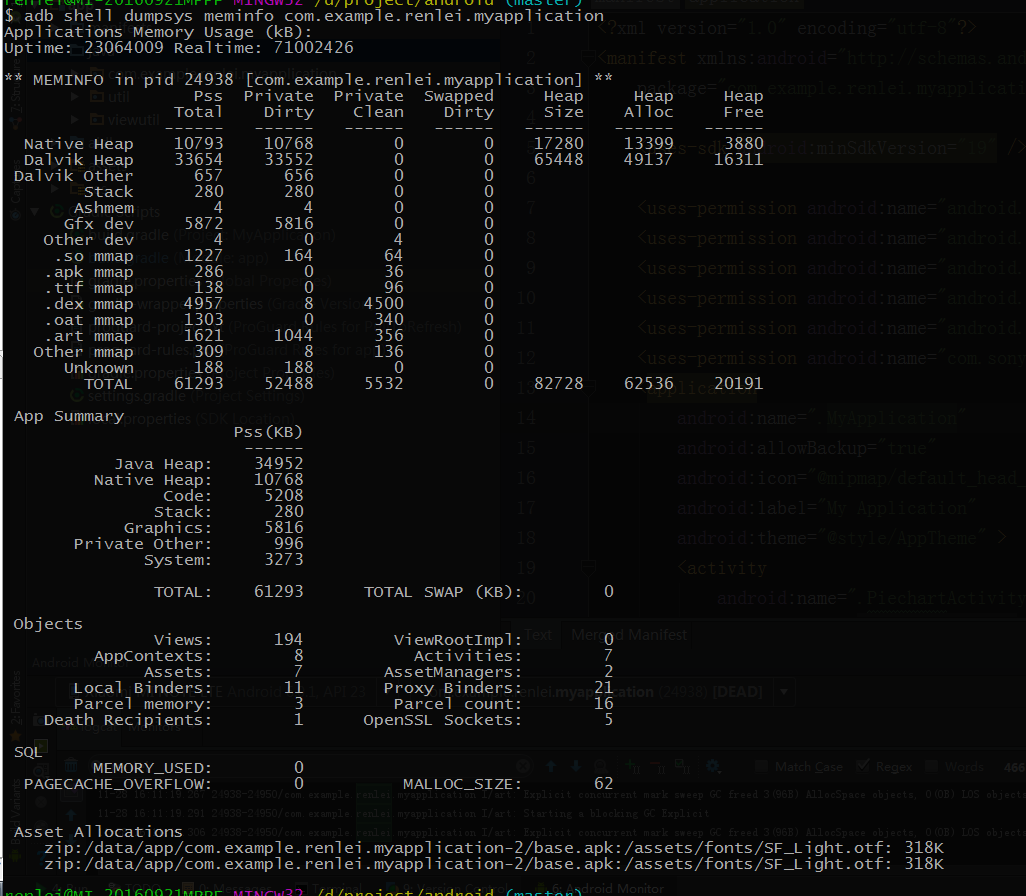Click the 'Dalvik Other' row label
This screenshot has height=896, width=1026.
pos(73,175)
